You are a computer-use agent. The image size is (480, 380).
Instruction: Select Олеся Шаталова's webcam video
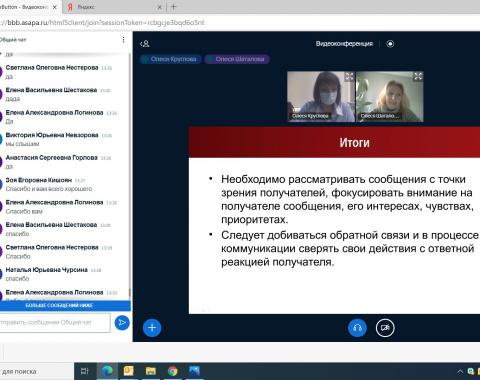point(390,97)
